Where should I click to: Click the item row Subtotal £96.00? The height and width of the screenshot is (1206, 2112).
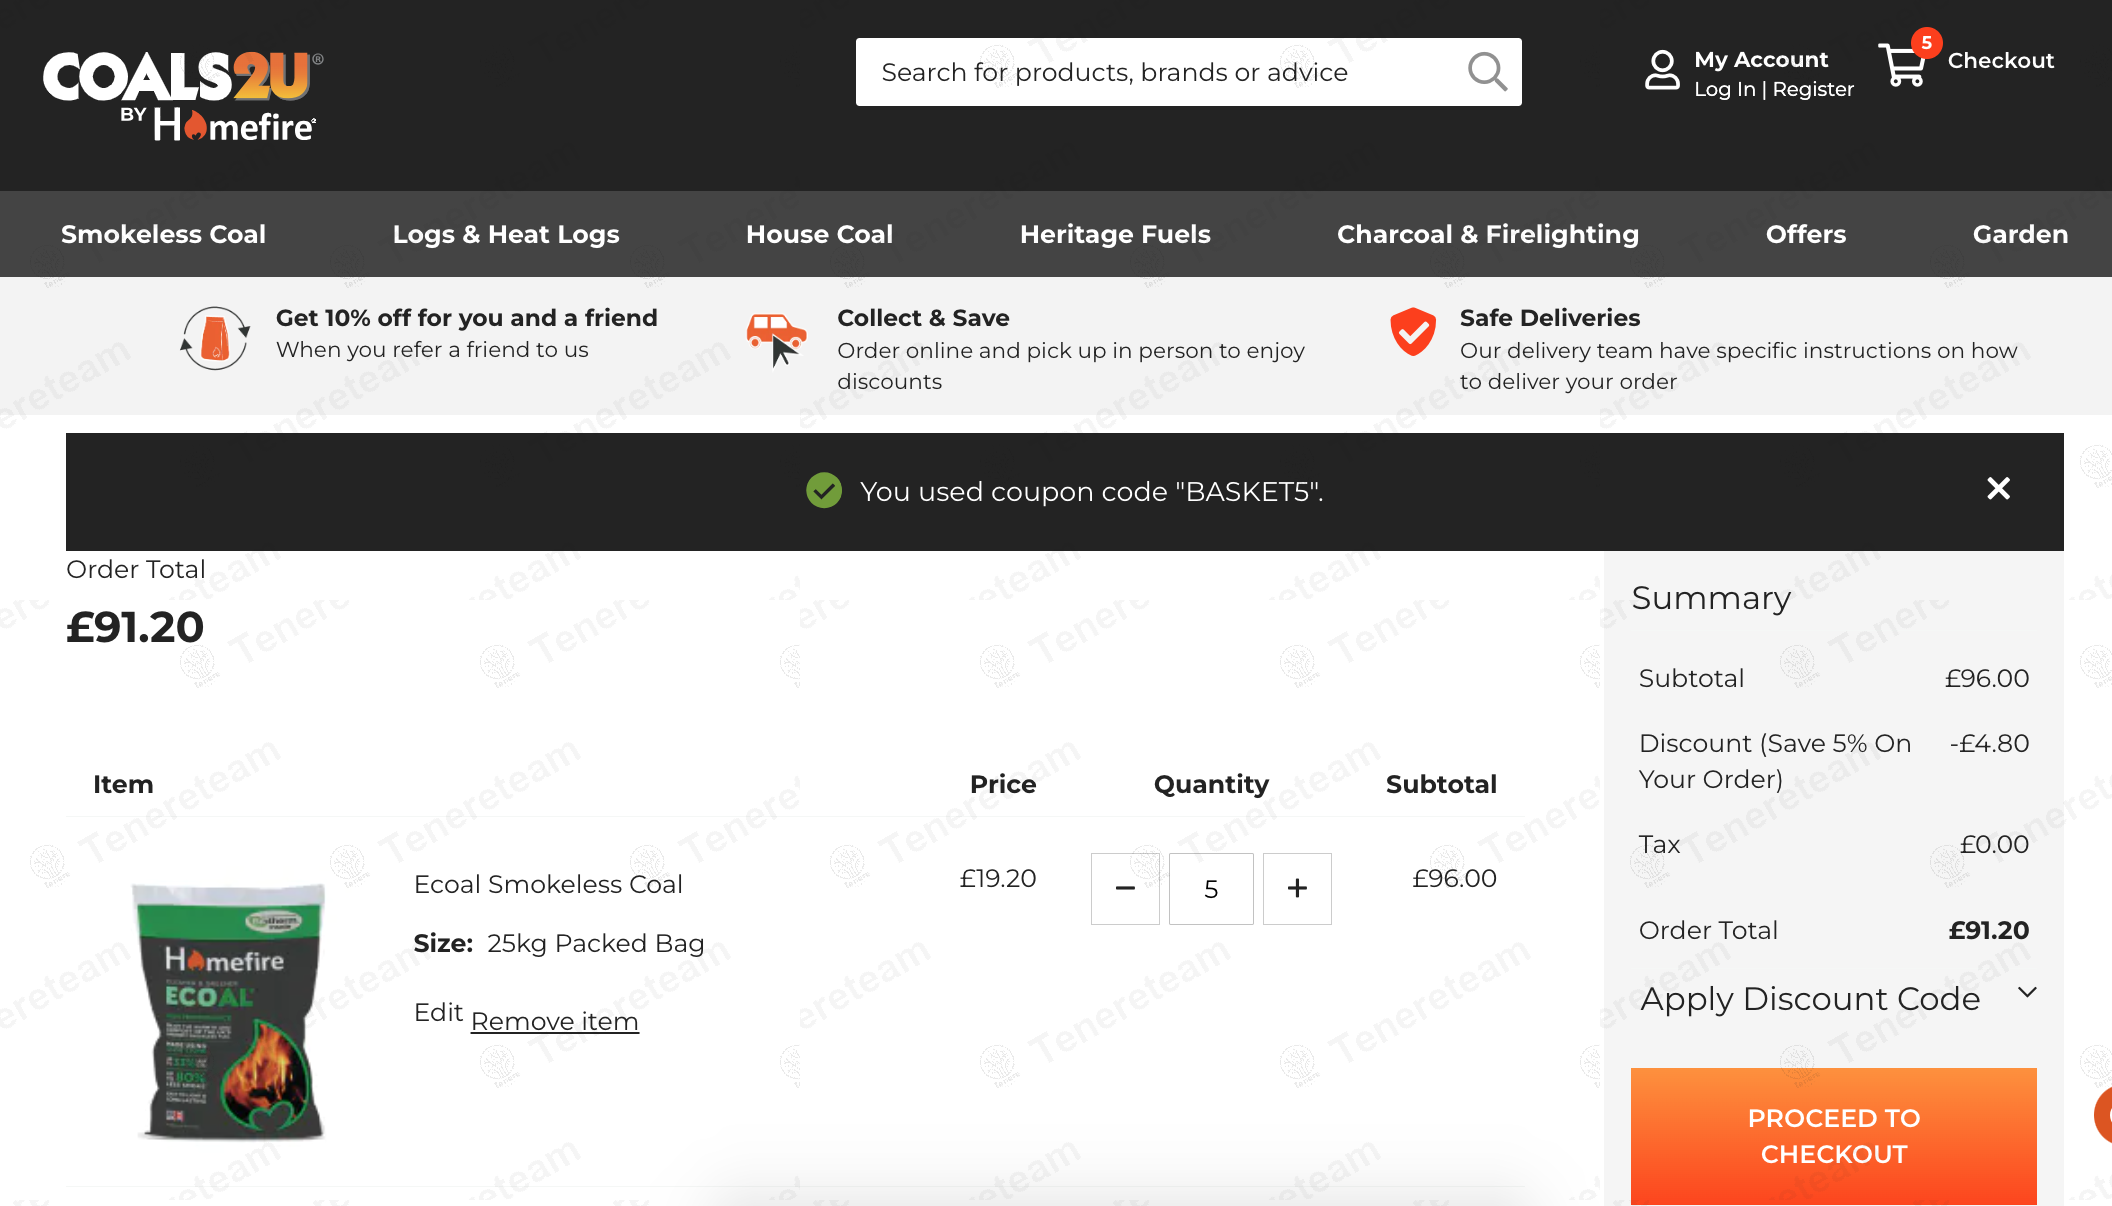pos(1454,878)
